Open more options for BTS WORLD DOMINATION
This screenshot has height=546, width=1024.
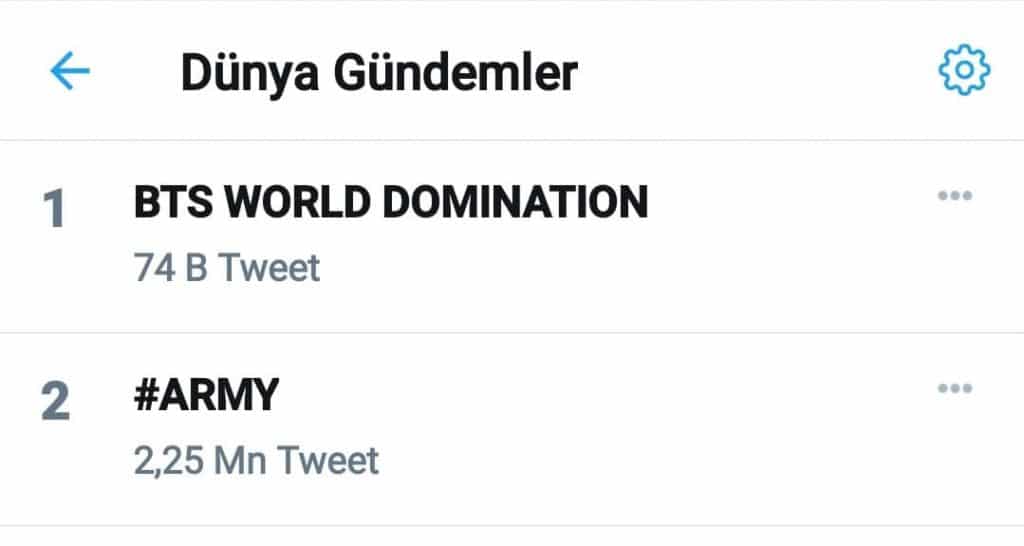[x=954, y=196]
